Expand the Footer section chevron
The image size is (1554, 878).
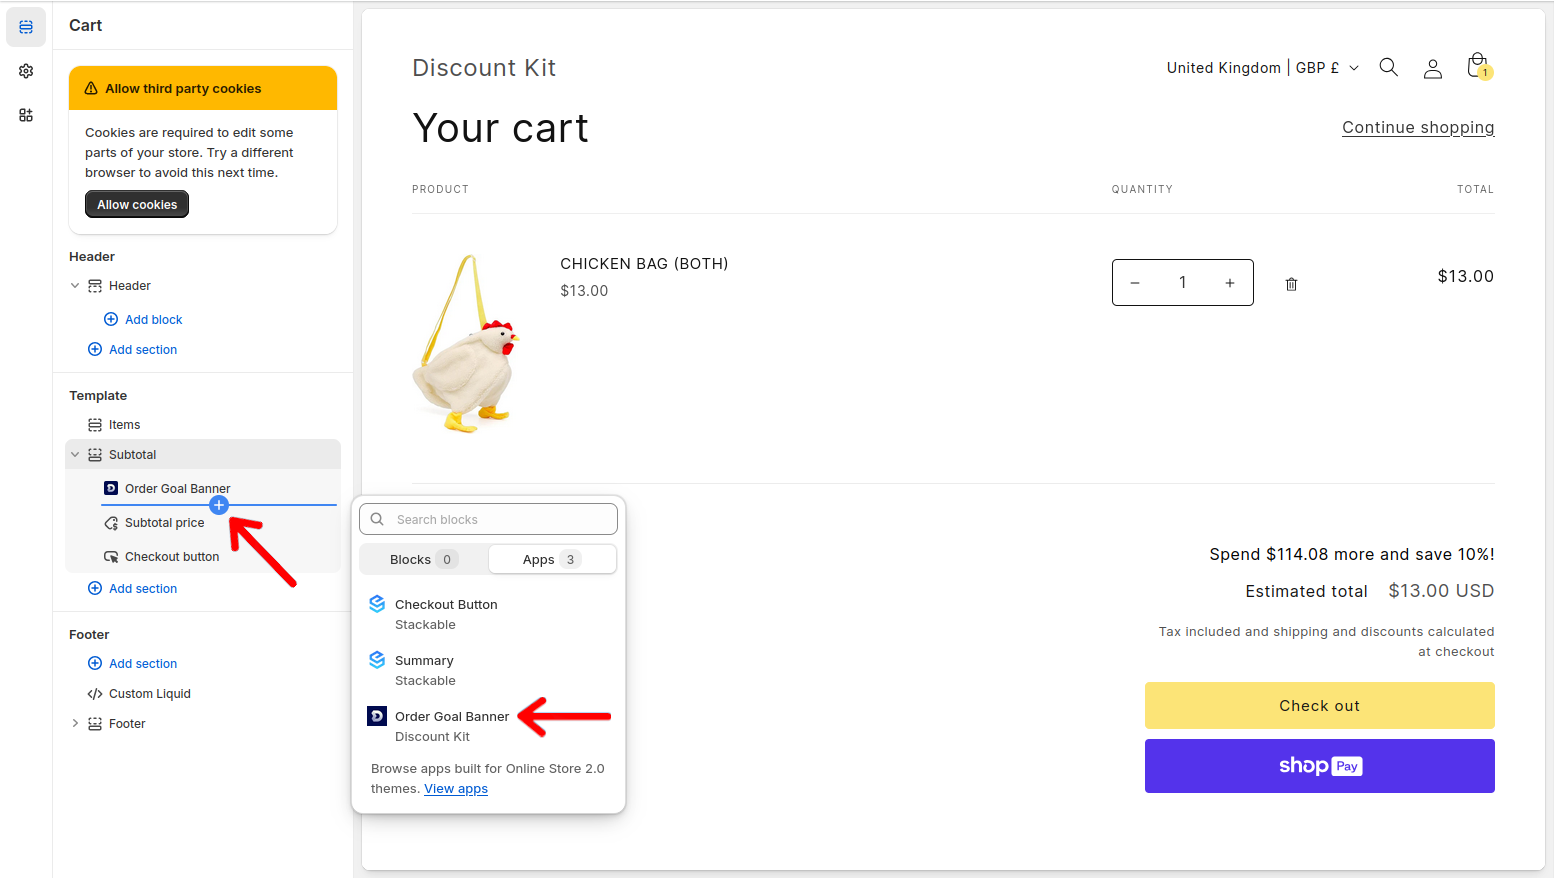(x=75, y=723)
